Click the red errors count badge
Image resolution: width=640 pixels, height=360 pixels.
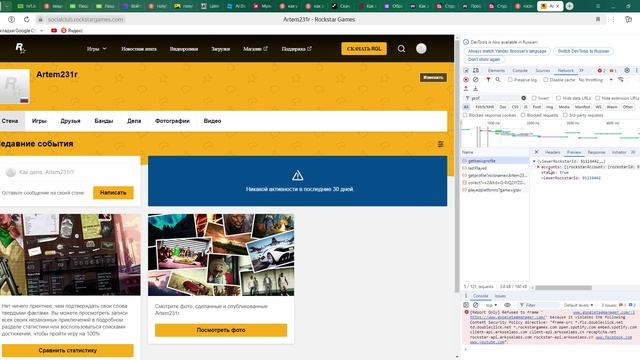(601, 71)
